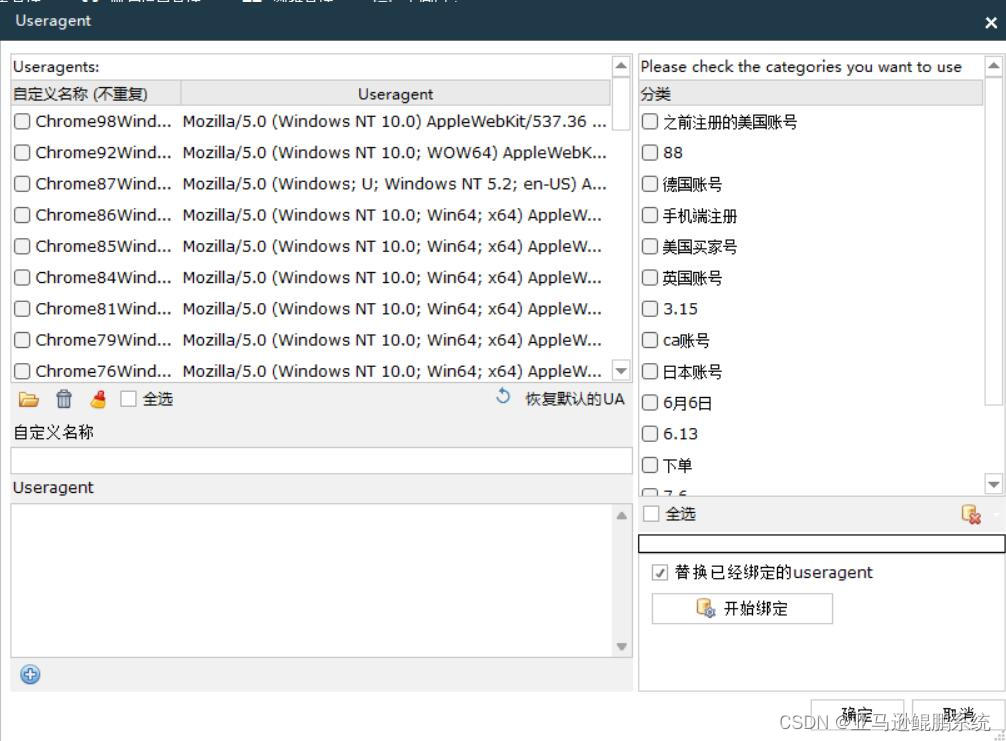This screenshot has height=741, width=1006.
Task: Click the categories list scroll down arrow
Action: [x=993, y=484]
